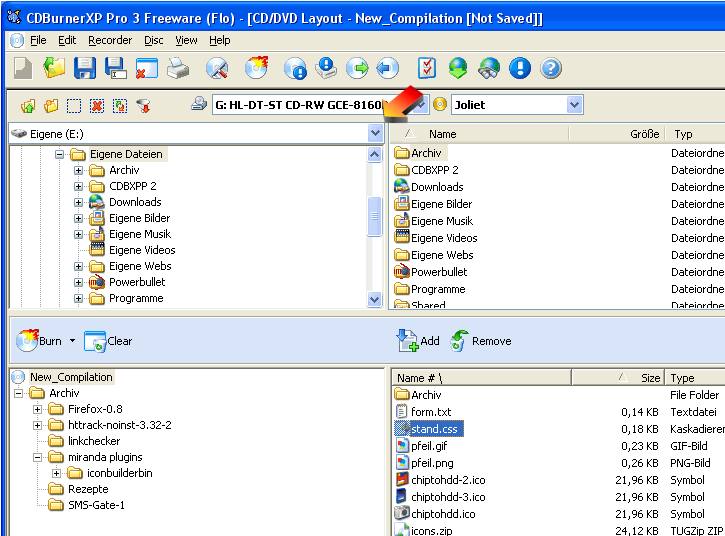Click the Burn button
Viewport: 725px width, 536px height.
tap(39, 341)
